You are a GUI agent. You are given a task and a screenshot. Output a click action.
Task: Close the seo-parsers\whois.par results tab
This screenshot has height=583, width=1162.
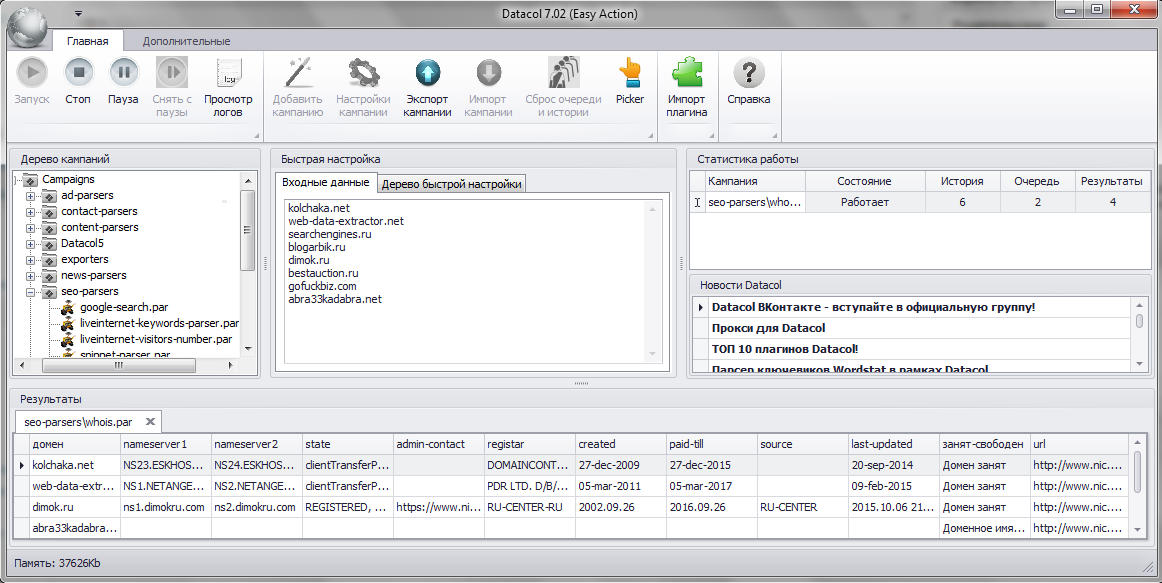pyautogui.click(x=150, y=422)
